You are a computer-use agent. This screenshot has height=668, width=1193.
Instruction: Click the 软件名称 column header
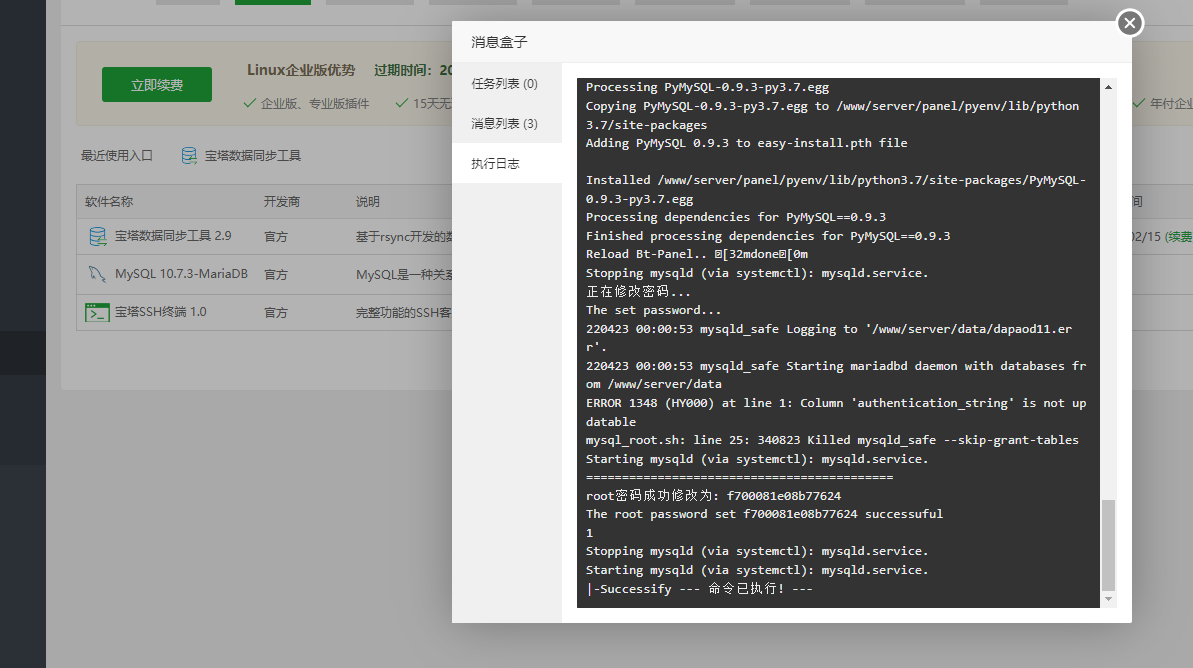coord(109,202)
